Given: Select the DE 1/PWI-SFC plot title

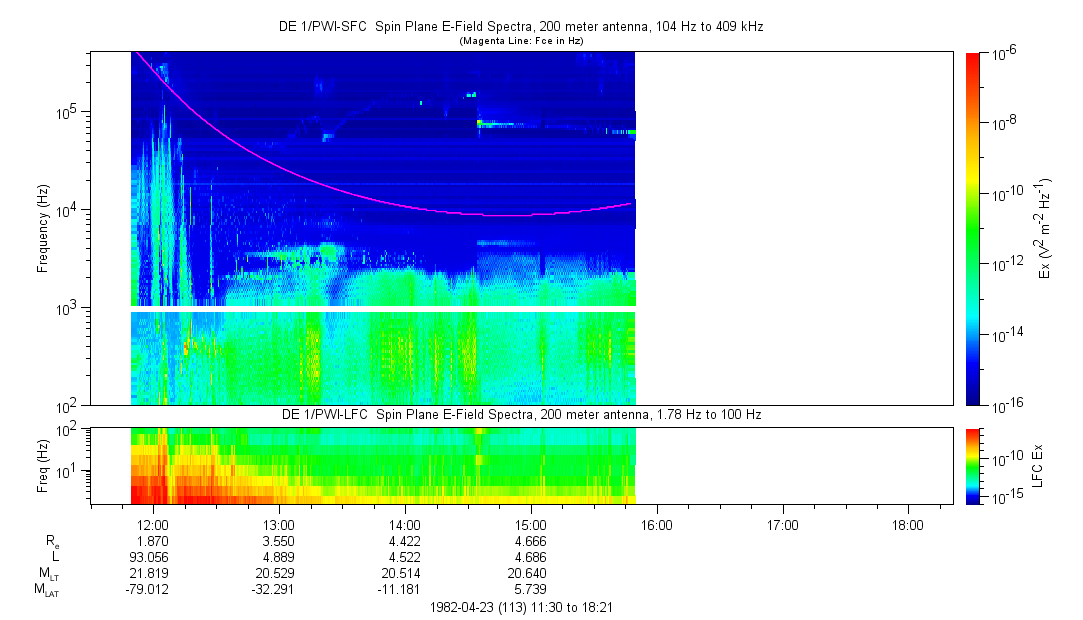Looking at the screenshot, I should [520, 27].
